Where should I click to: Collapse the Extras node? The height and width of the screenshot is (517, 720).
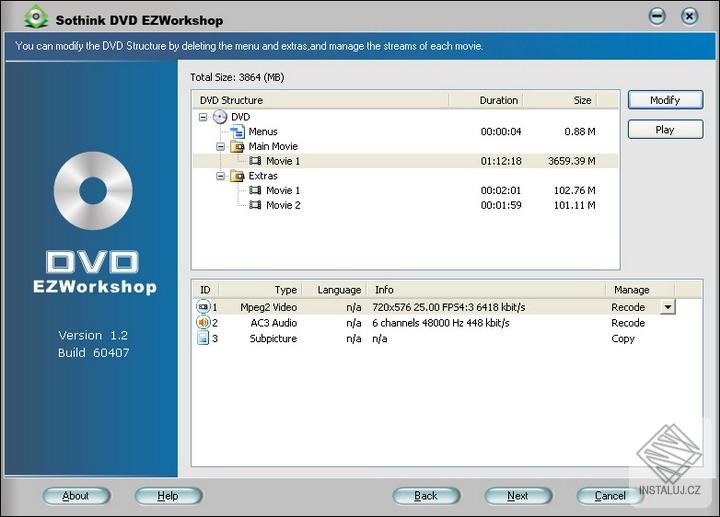click(x=220, y=176)
